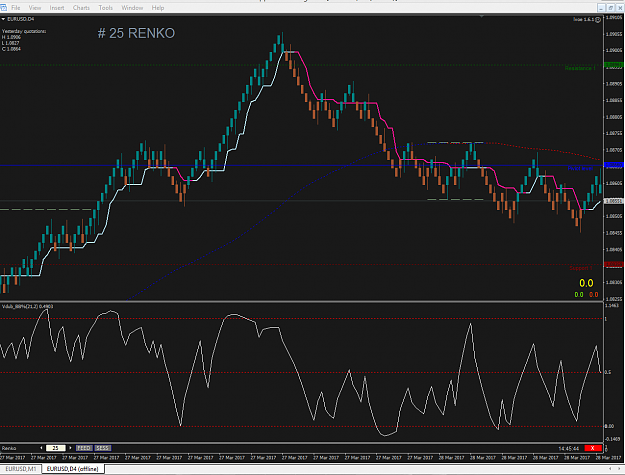Switch to the EURUSD,M1 chart tab
This screenshot has width=625, height=475.
click(20, 469)
